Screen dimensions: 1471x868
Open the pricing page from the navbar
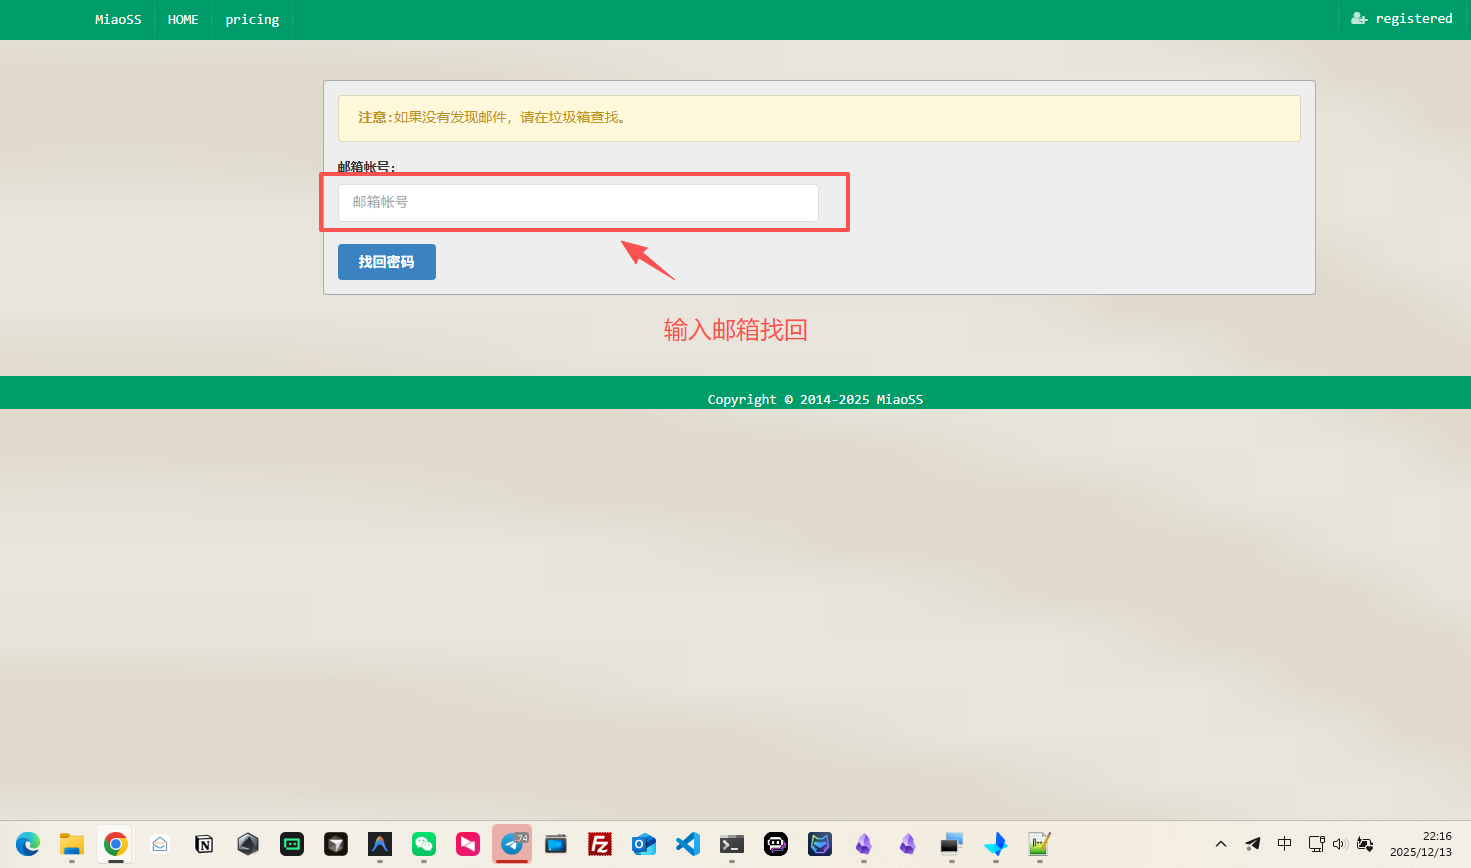tap(252, 20)
